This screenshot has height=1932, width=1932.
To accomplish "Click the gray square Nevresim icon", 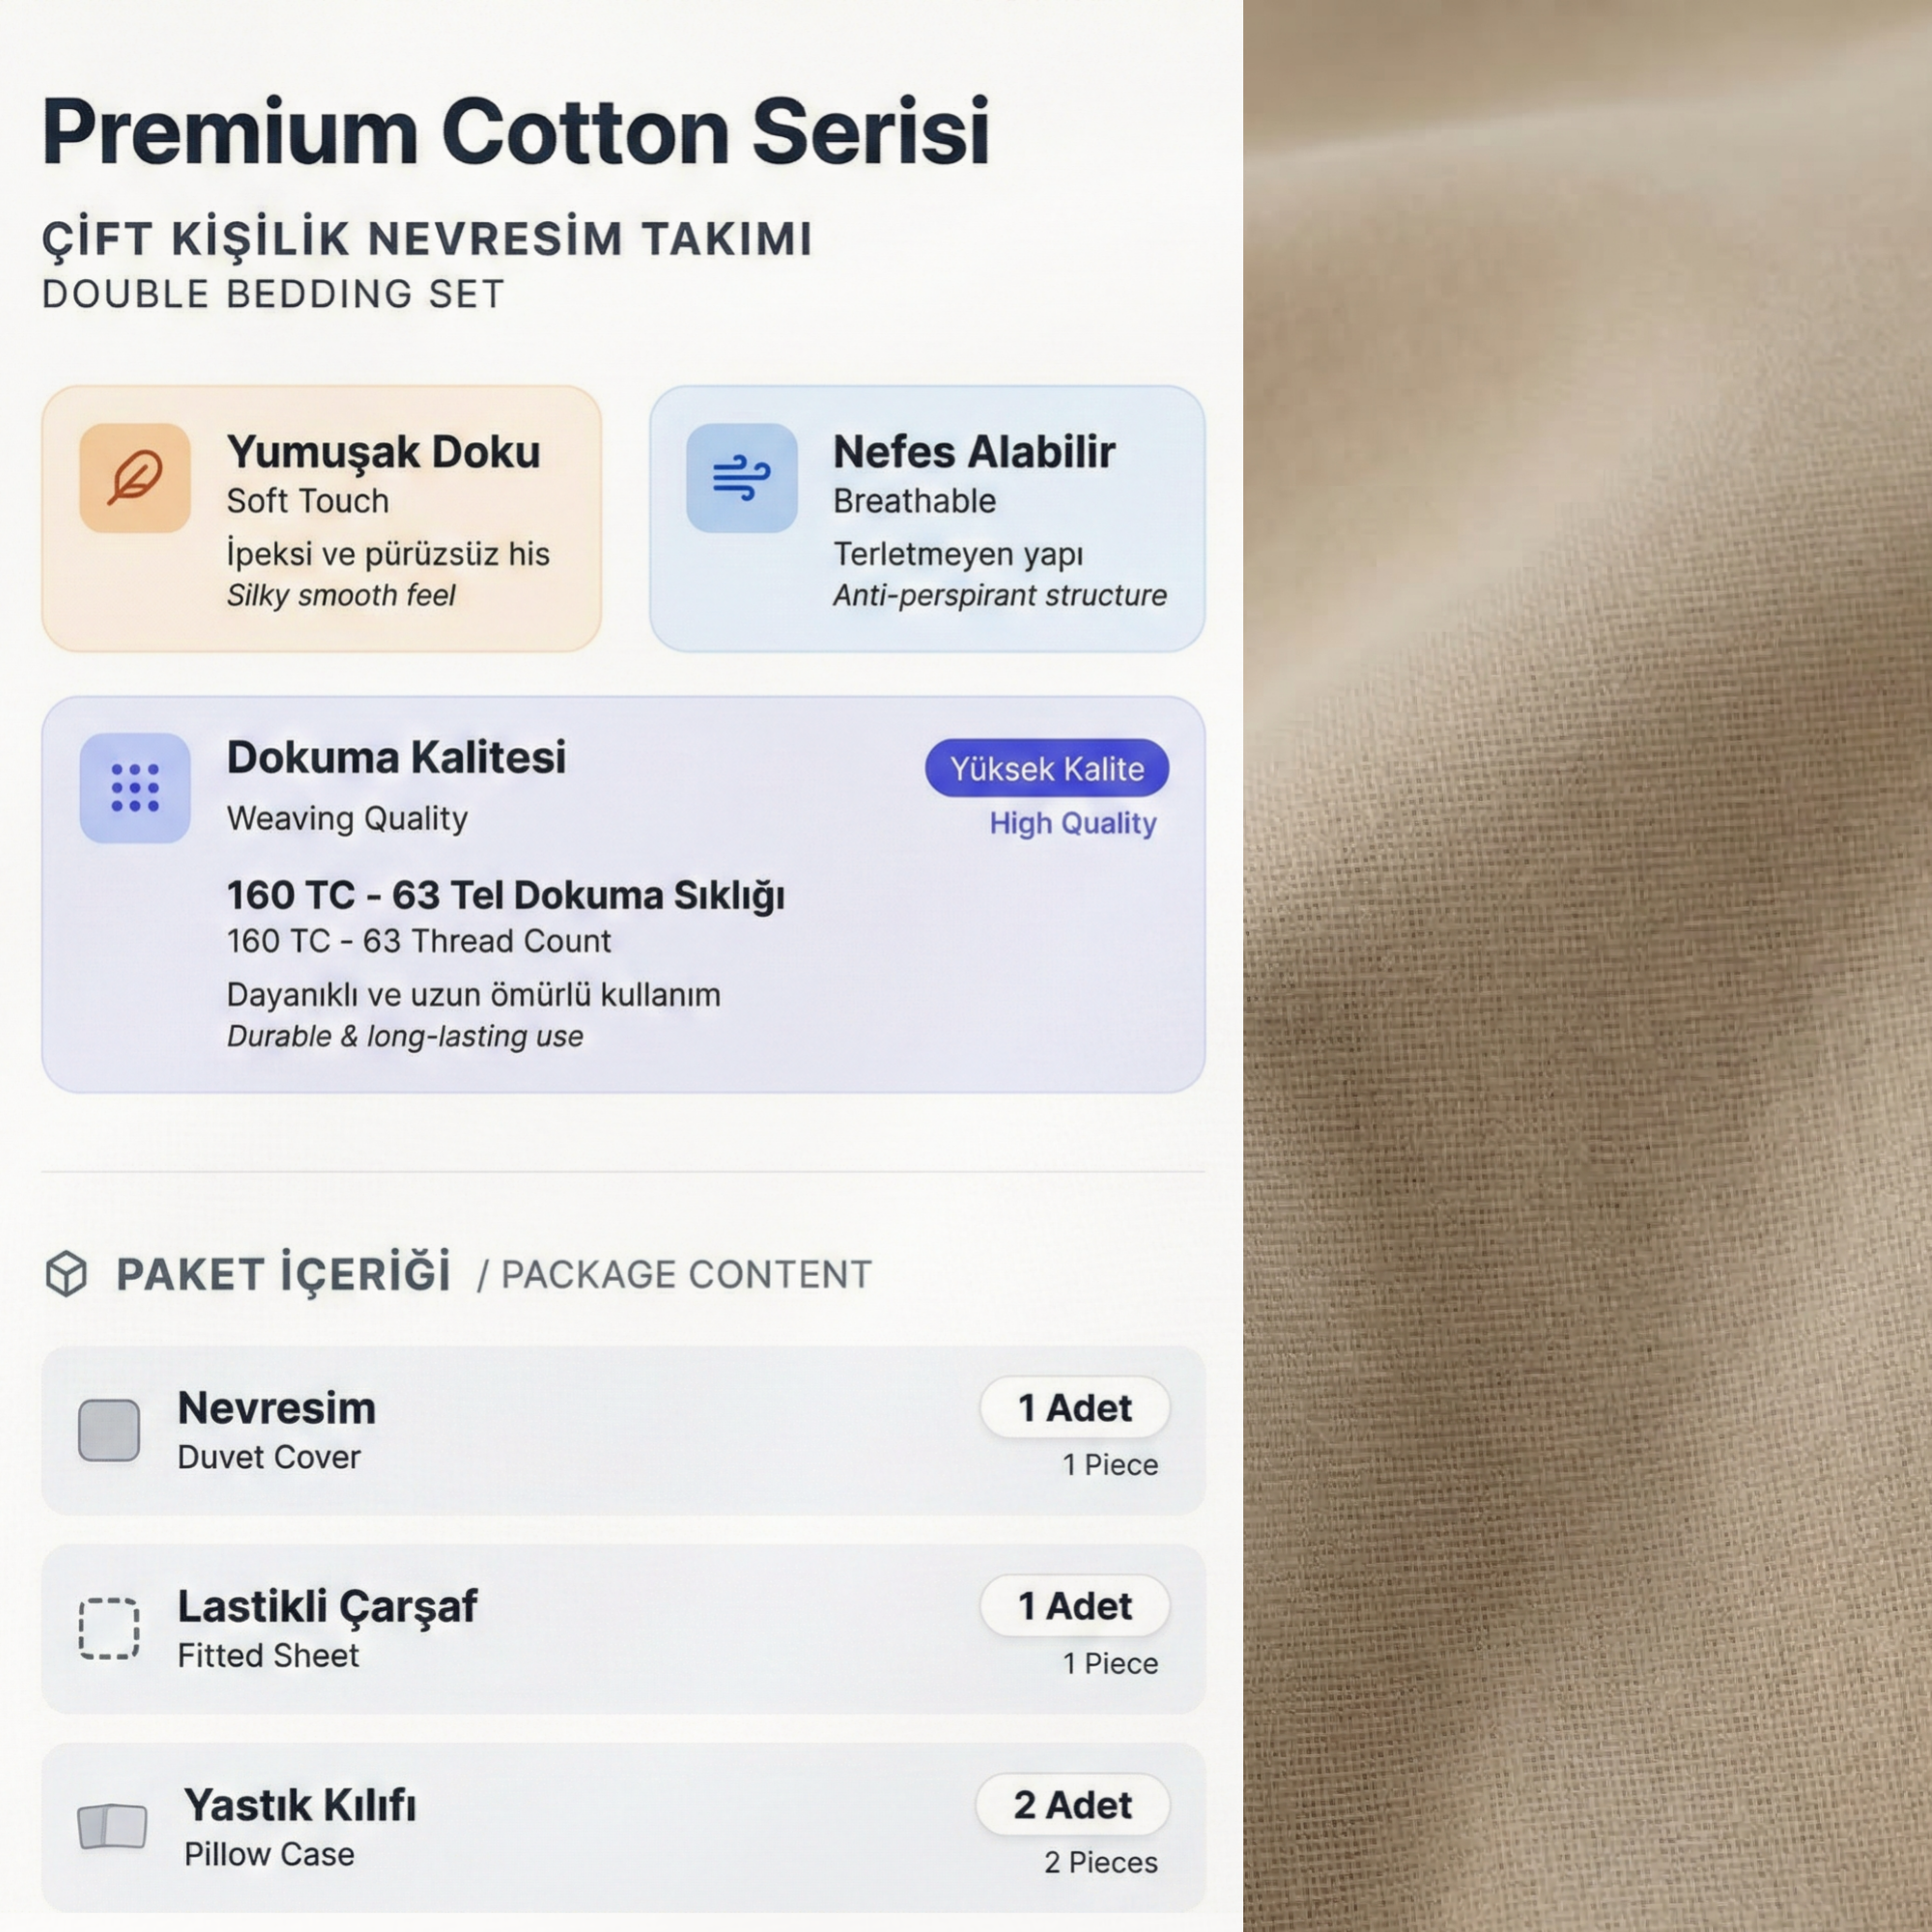I will point(109,1430).
